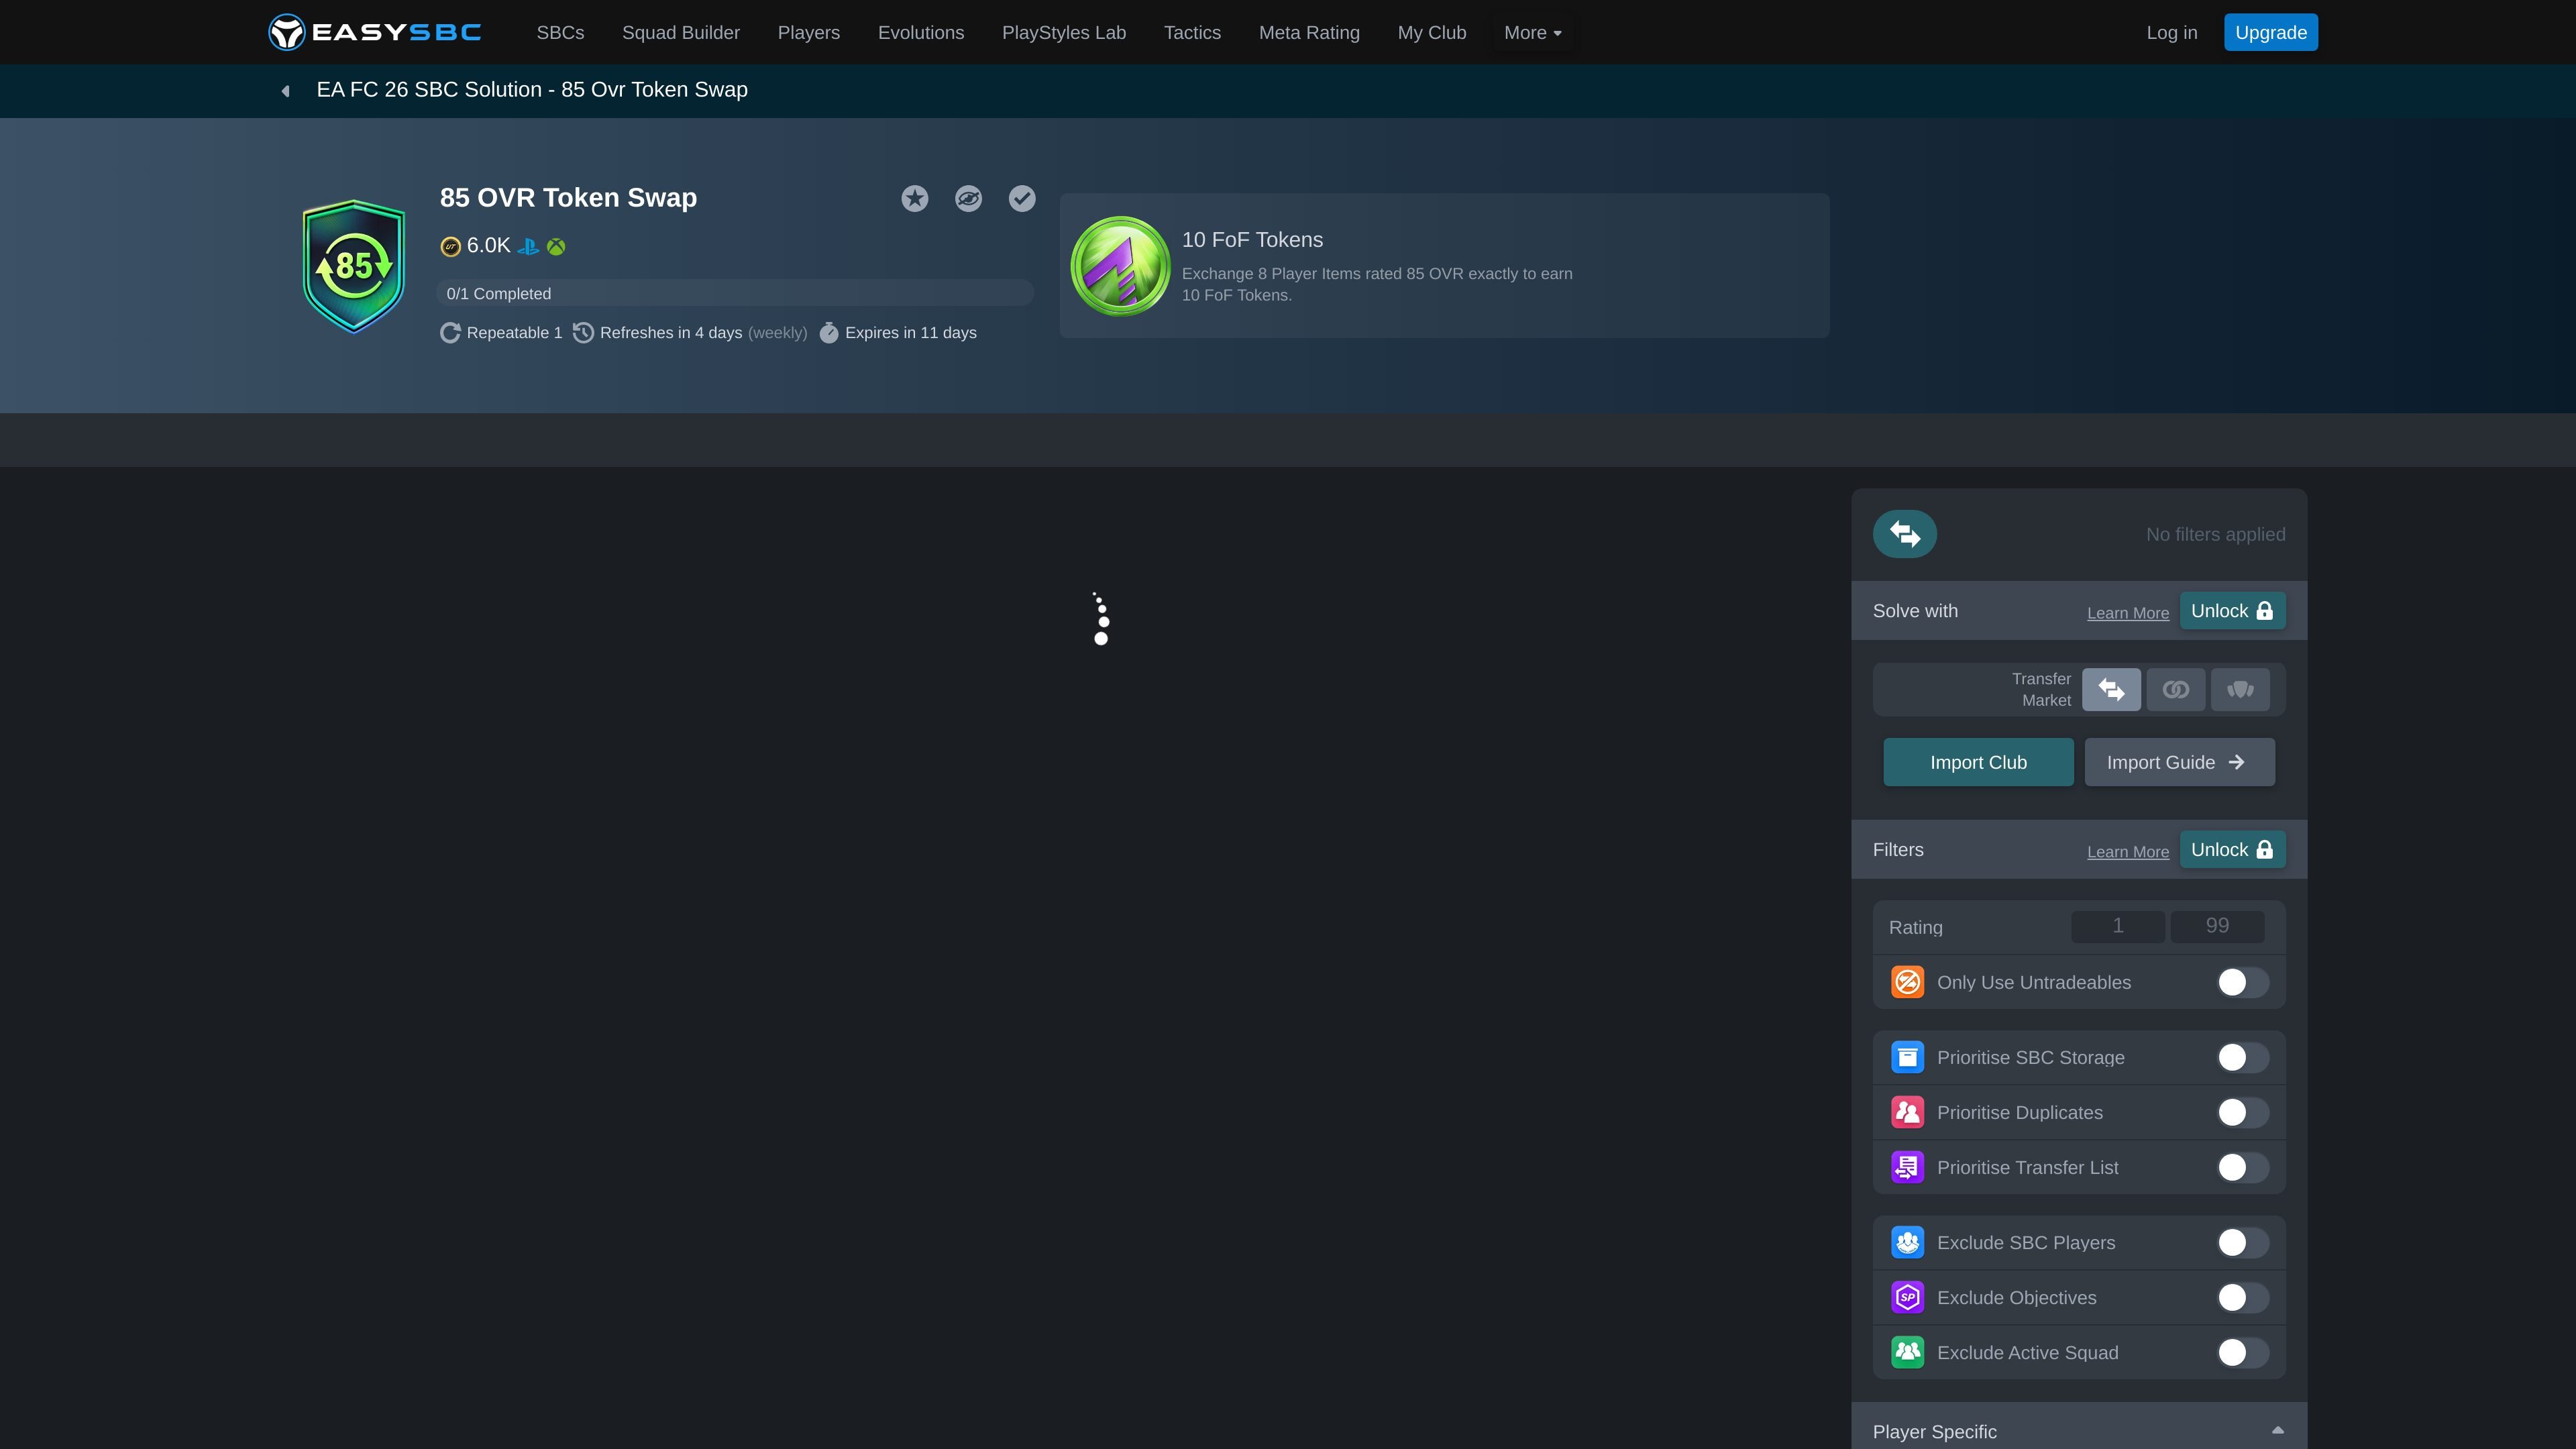Hide the SBC with the crossed-eye icon
2576x1449 pixels.
968,198
